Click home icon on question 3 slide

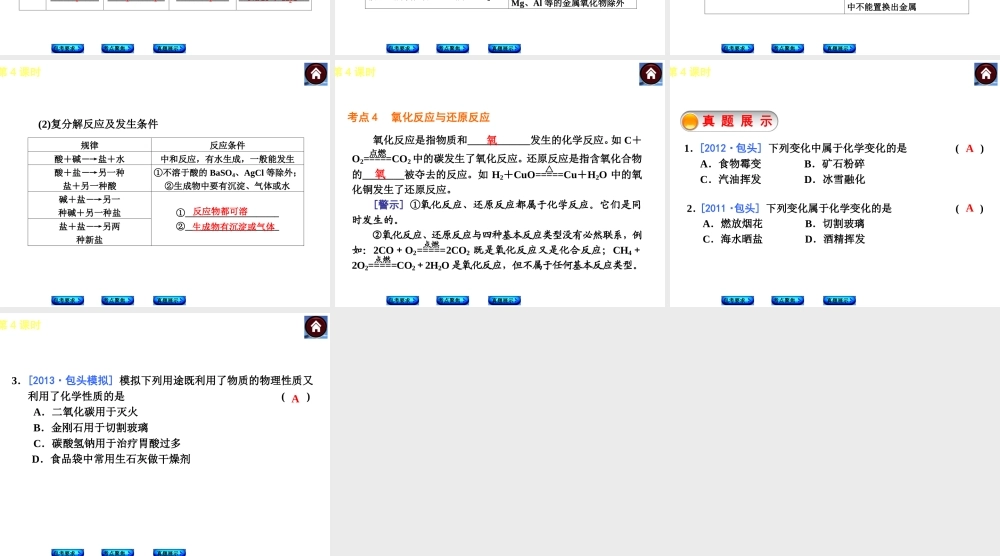click(316, 327)
